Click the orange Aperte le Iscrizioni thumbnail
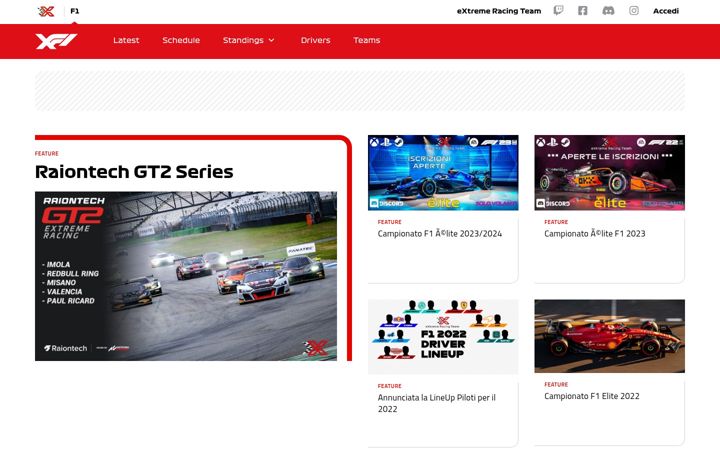The height and width of the screenshot is (450, 720). [609, 173]
